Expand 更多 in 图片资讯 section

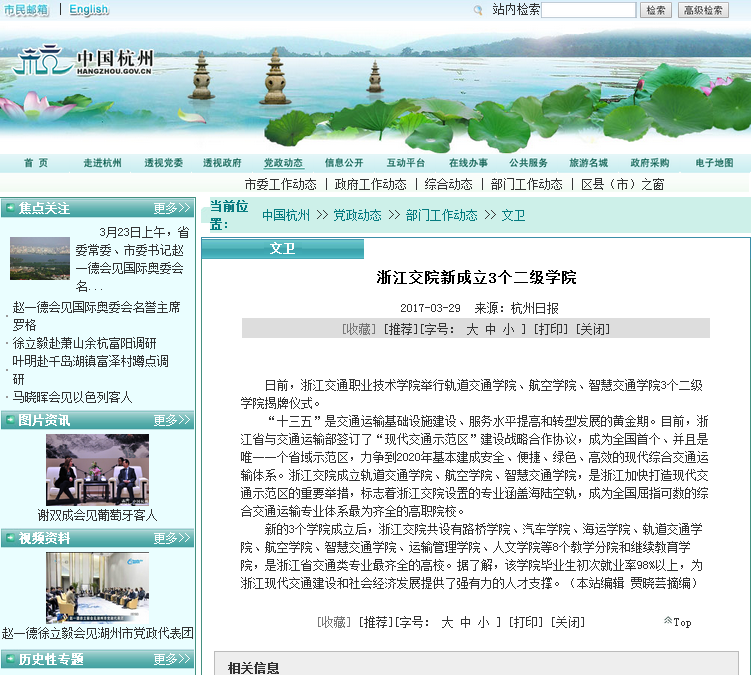click(x=171, y=420)
